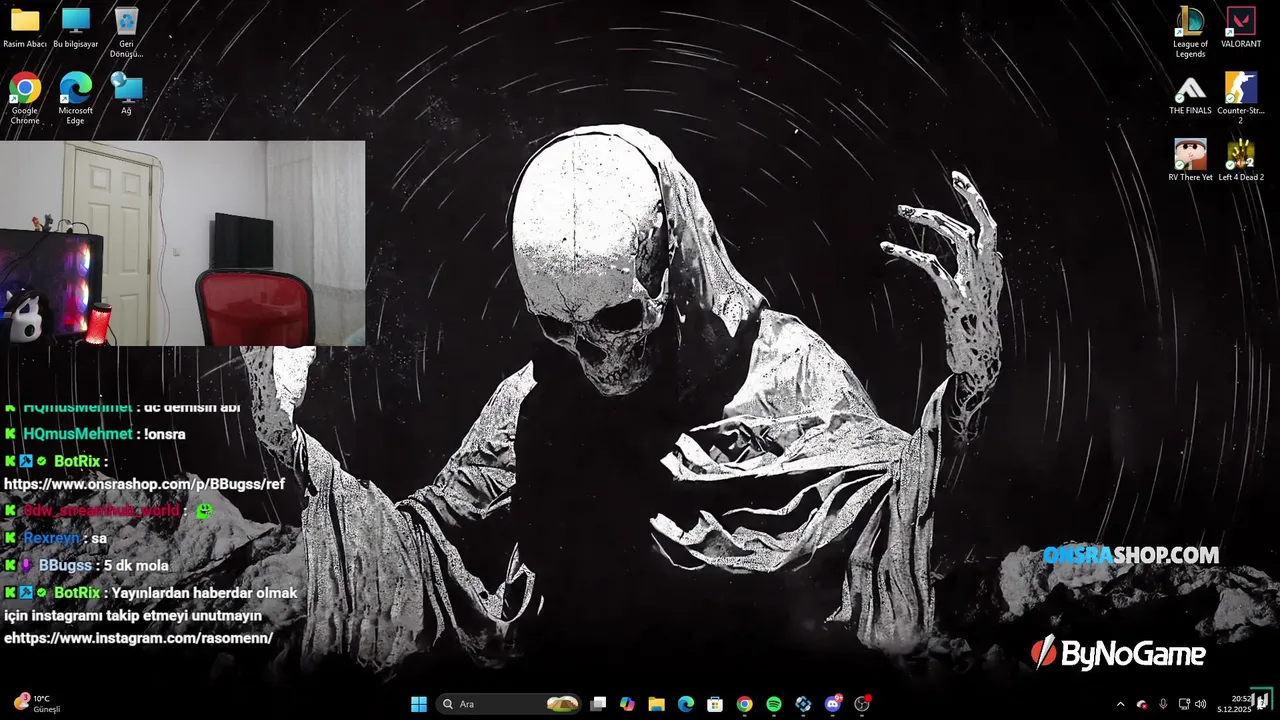
Task: Launch VALORANT desktop shortcut
Action: (x=1241, y=28)
